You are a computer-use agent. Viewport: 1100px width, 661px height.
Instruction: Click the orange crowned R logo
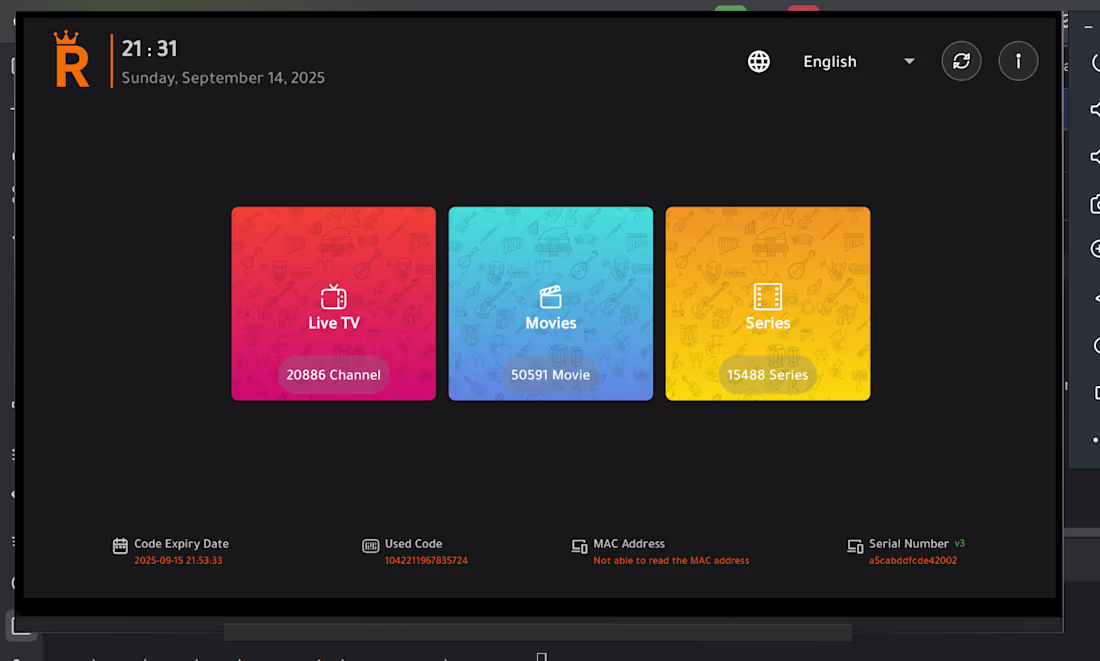click(x=71, y=59)
